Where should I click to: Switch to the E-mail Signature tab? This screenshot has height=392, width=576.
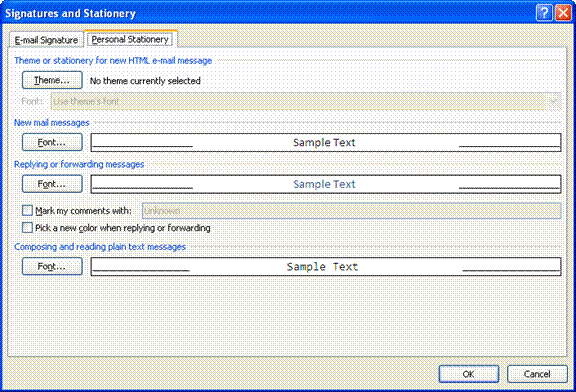point(47,40)
